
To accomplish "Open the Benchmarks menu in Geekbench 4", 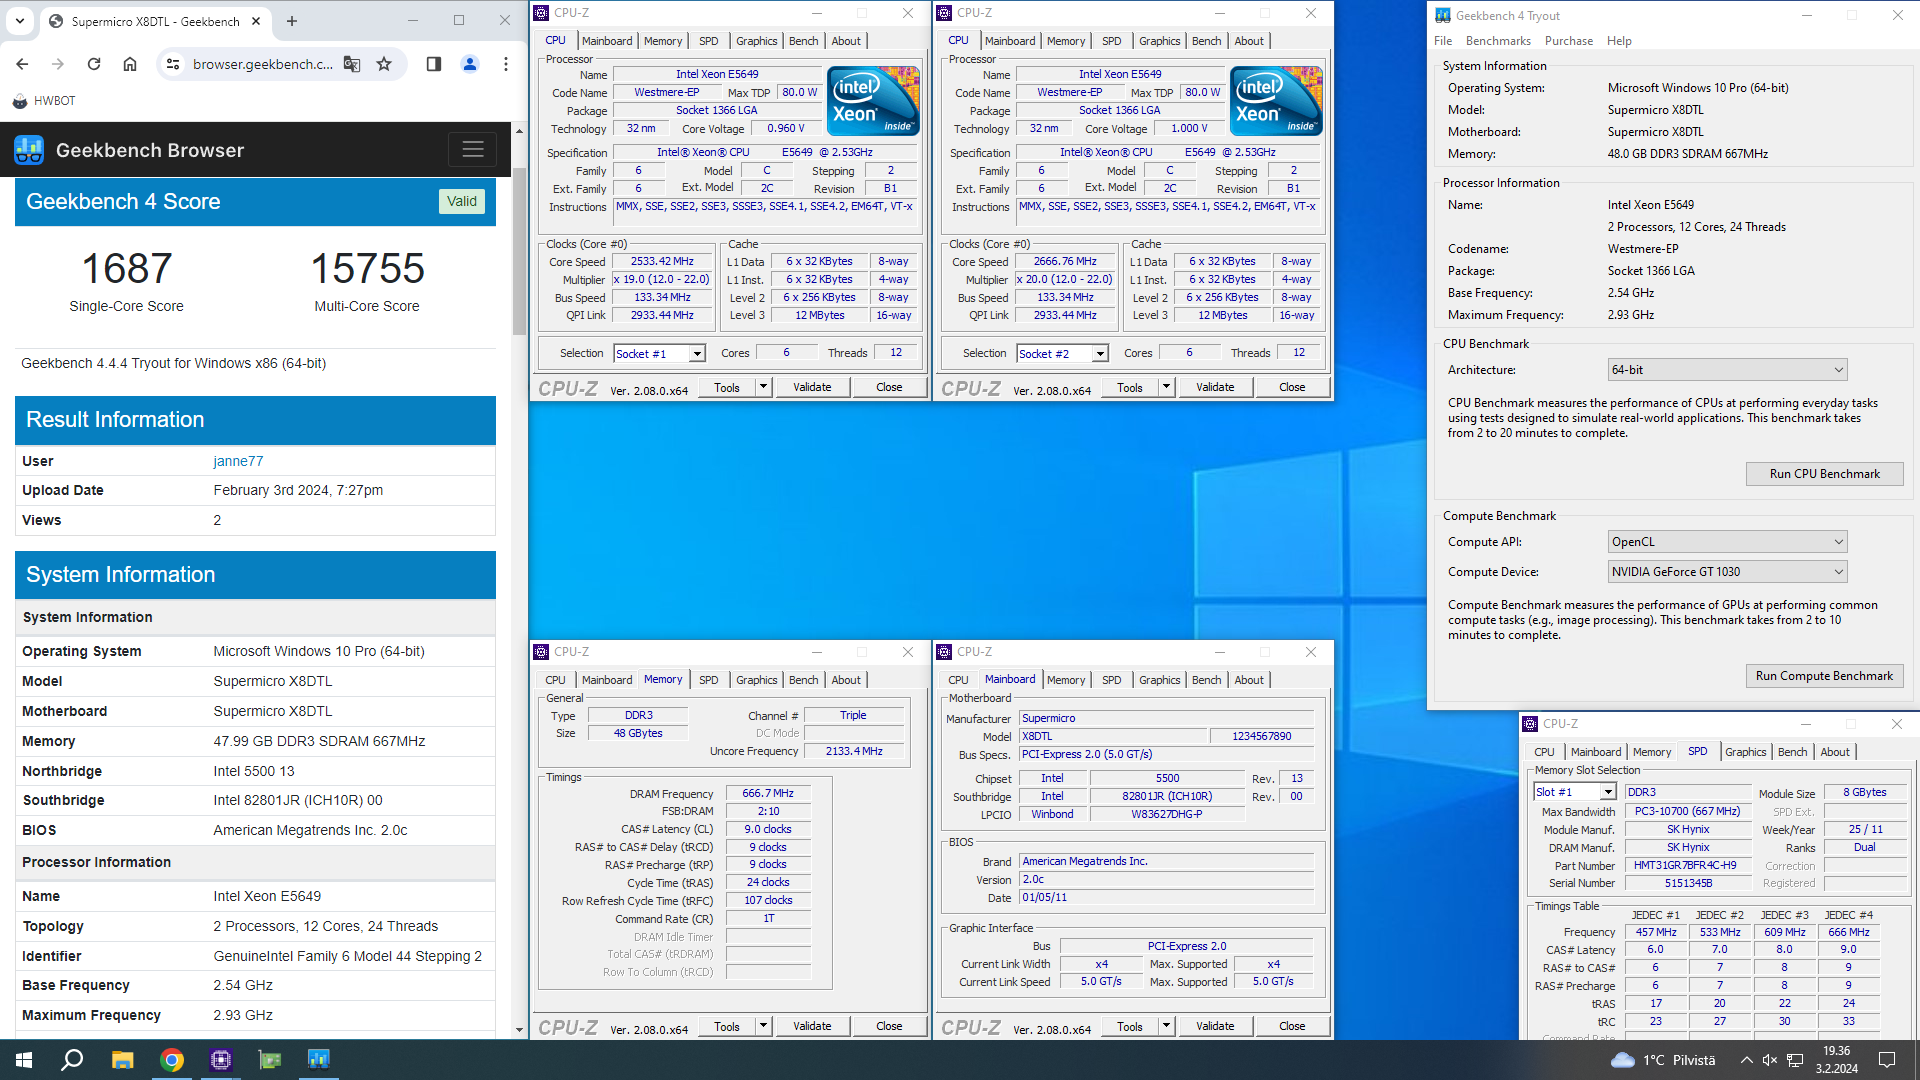I will coord(1498,41).
